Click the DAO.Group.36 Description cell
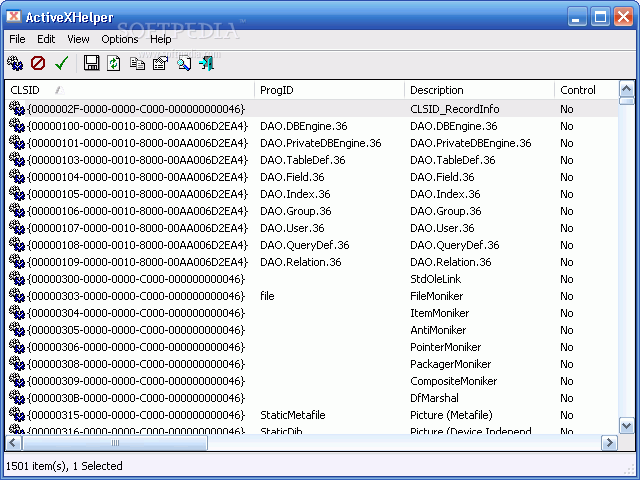Screen dimensions: 640x480 click(445, 211)
